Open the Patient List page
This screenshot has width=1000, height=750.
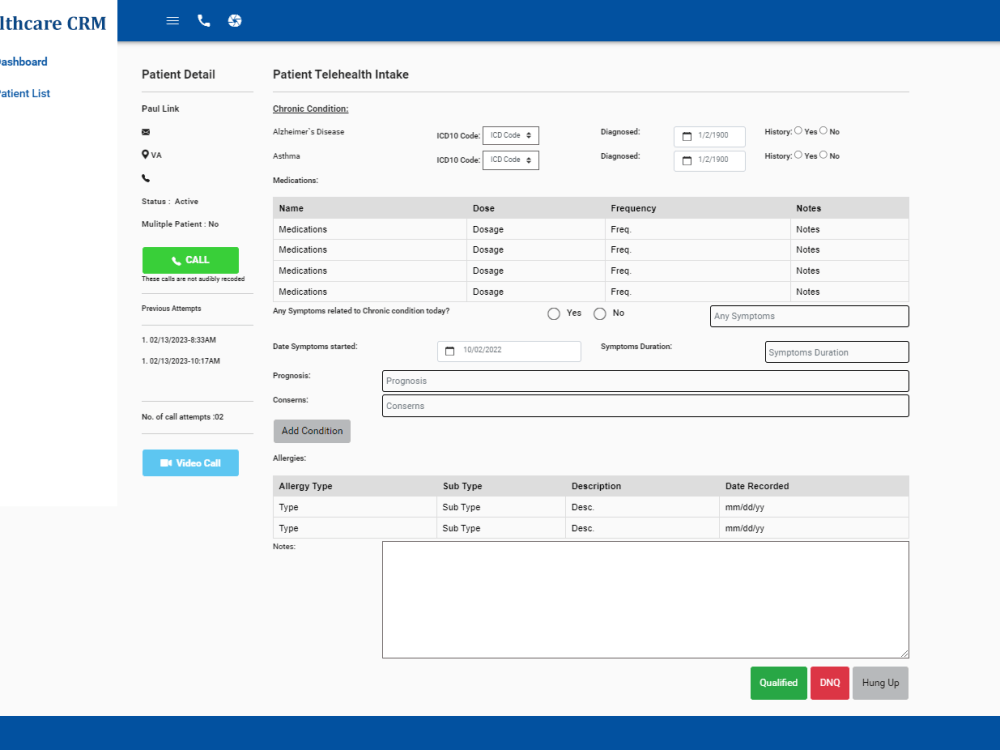coord(22,93)
